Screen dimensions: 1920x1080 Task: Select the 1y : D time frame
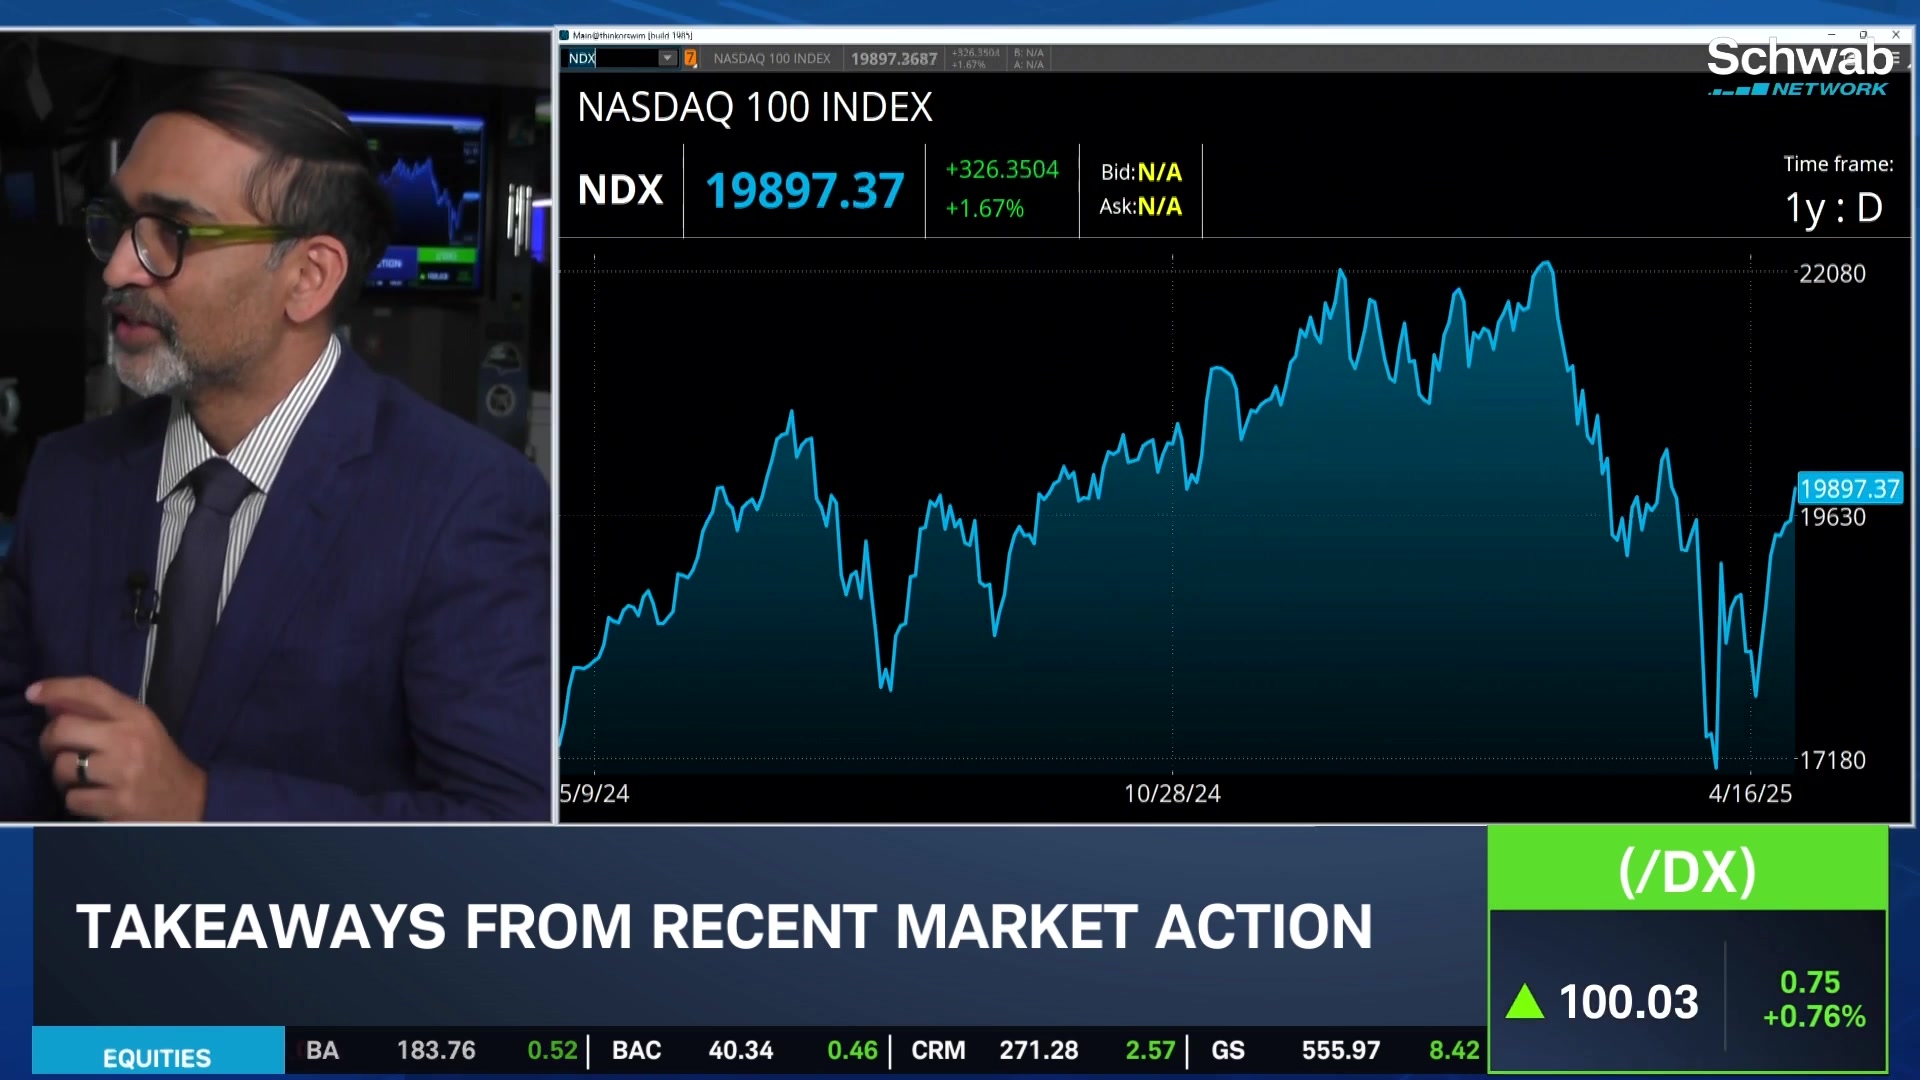1834,208
